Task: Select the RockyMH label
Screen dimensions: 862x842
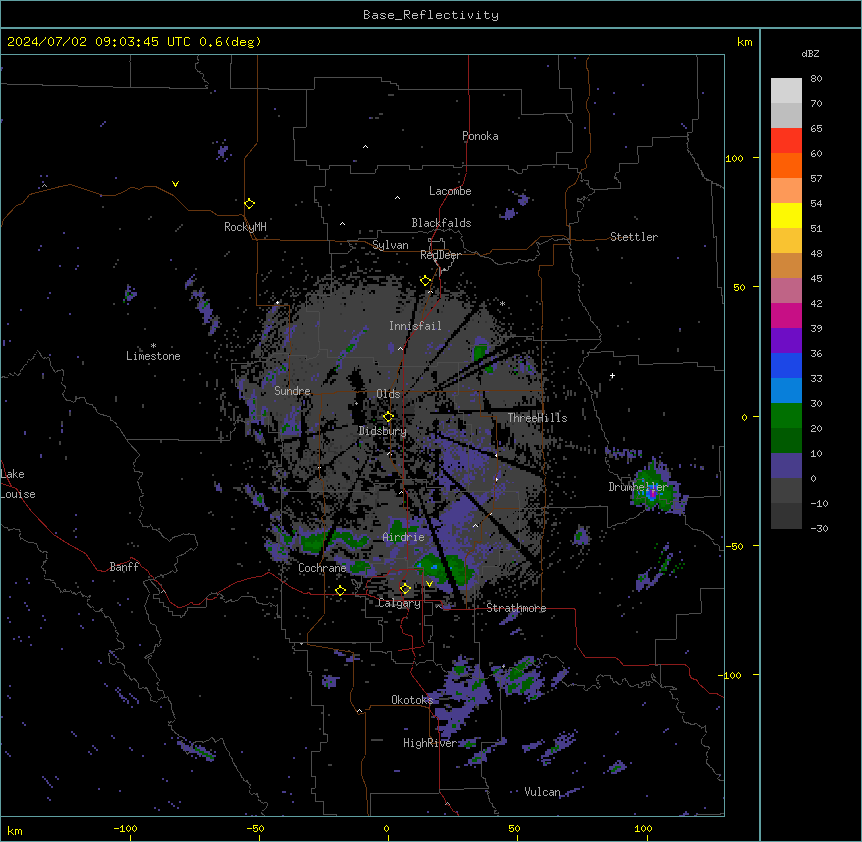Action: pyautogui.click(x=245, y=226)
